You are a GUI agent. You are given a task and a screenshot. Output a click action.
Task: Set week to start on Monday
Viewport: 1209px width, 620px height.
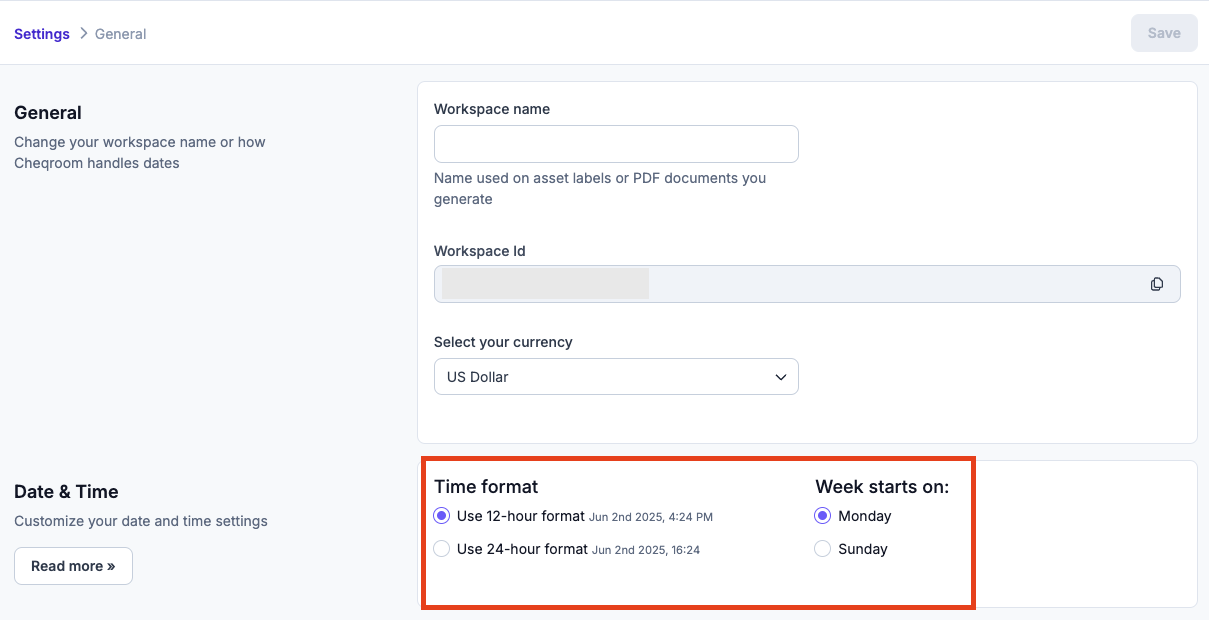823,516
